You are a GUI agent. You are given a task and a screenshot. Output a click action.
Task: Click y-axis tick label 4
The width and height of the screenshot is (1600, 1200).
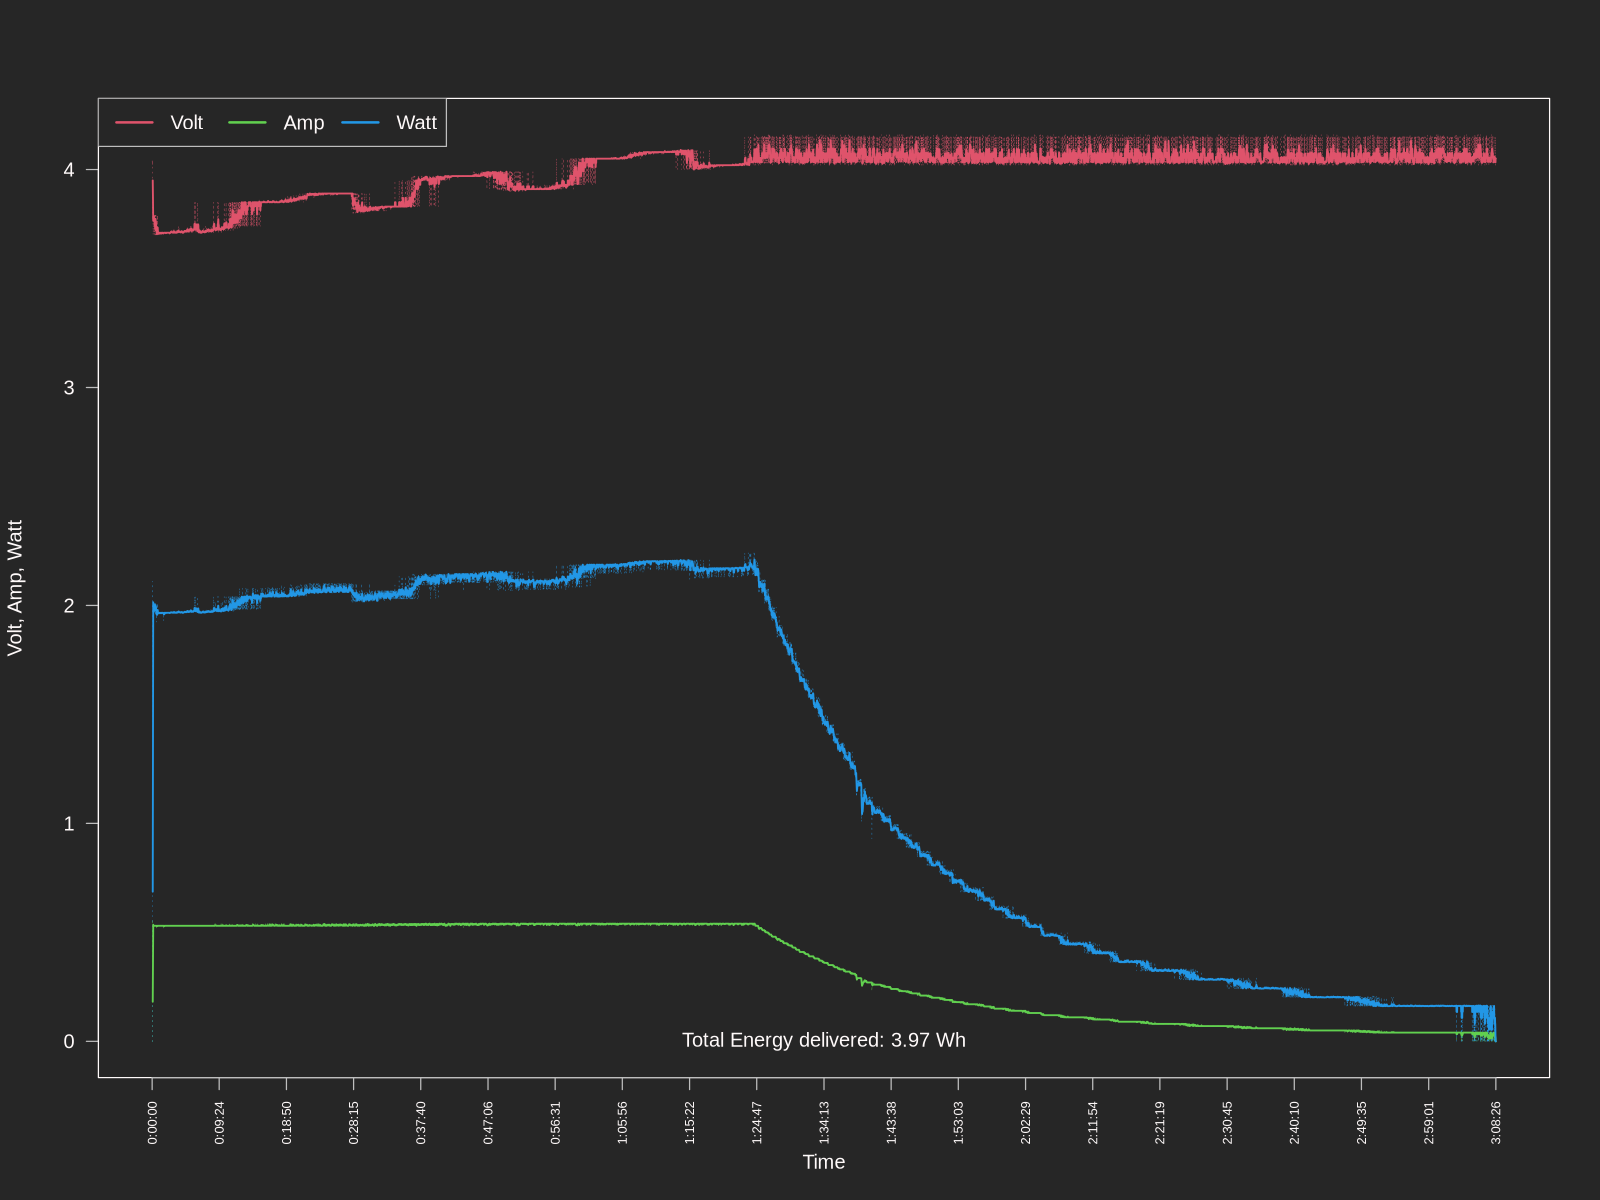69,170
